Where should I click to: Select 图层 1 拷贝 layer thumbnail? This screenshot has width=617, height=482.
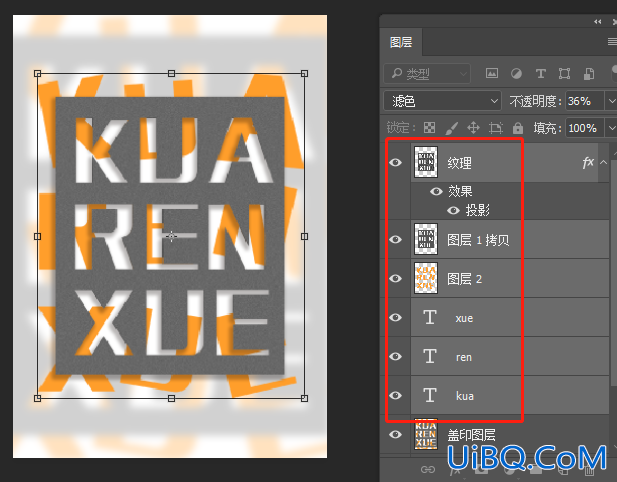click(x=426, y=239)
